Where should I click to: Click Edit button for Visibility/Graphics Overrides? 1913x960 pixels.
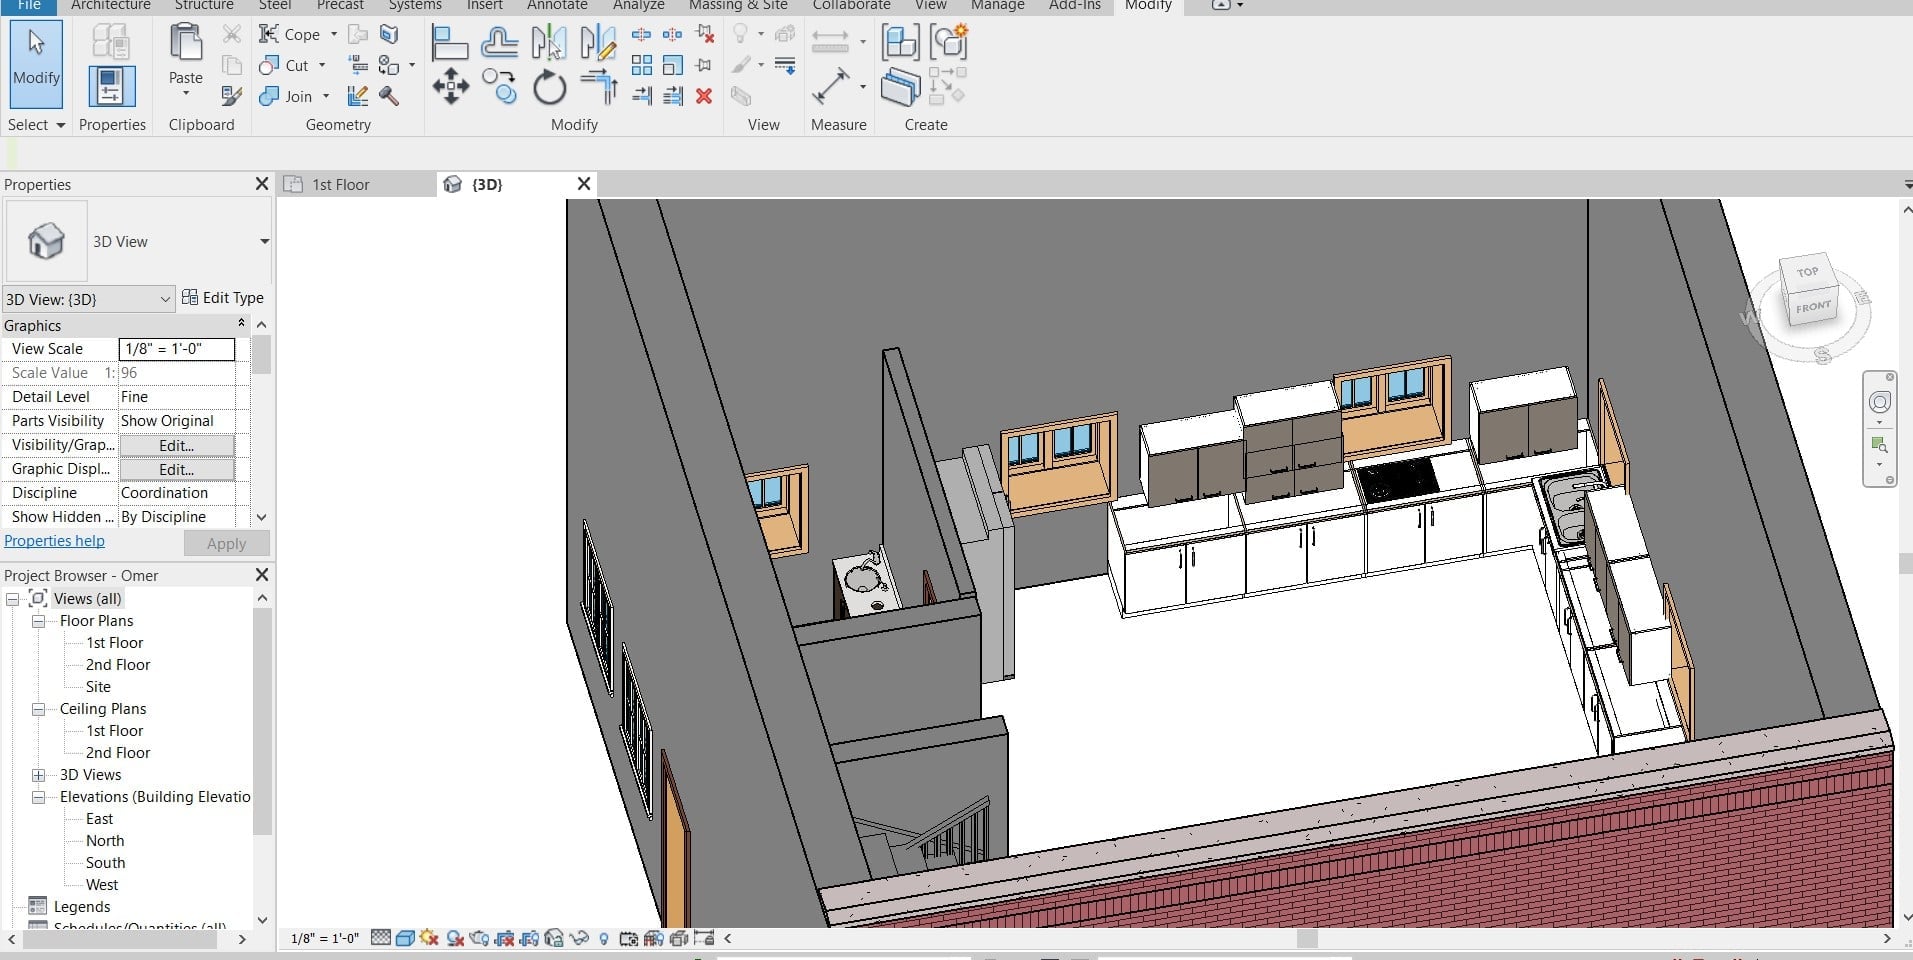coord(177,445)
